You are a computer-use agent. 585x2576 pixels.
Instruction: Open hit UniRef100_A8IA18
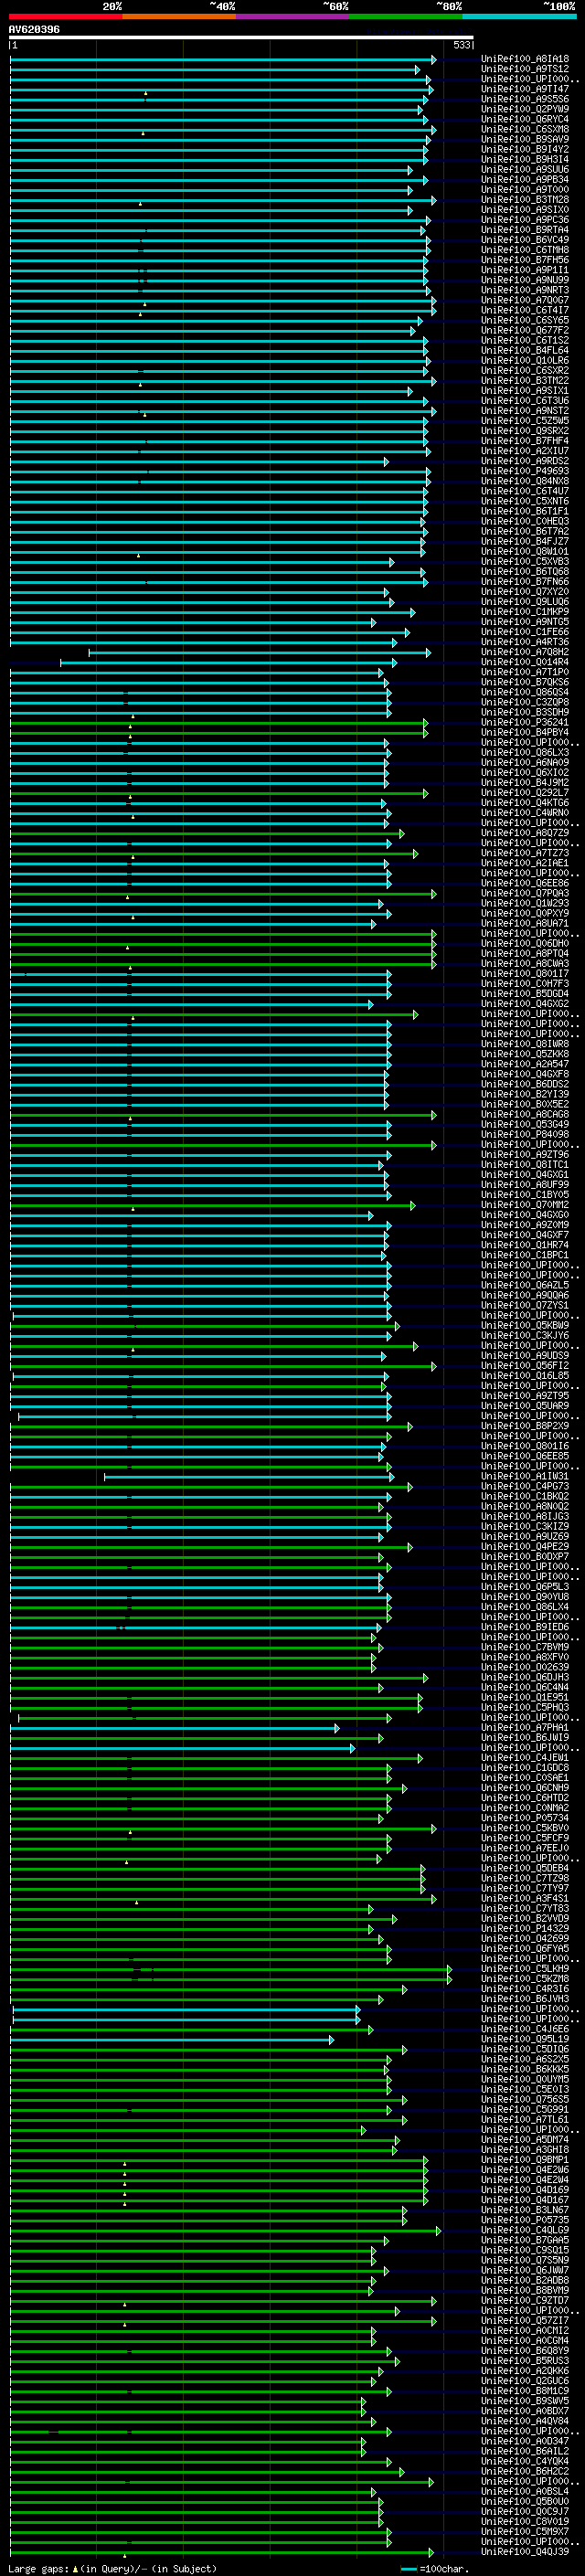click(x=525, y=59)
